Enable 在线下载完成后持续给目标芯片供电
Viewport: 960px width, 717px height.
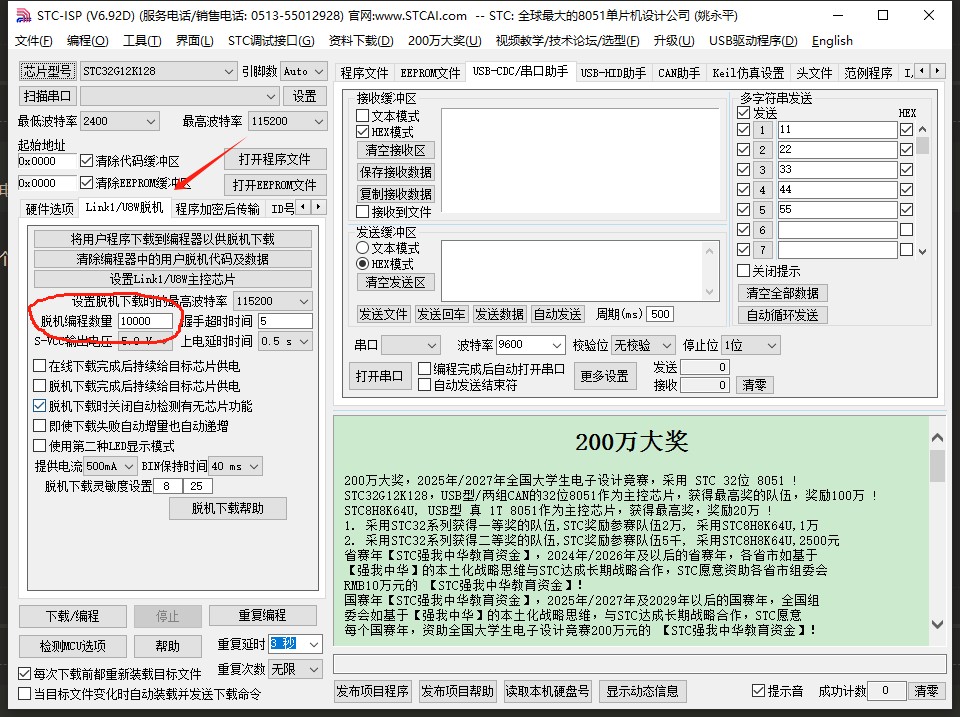tap(40, 366)
